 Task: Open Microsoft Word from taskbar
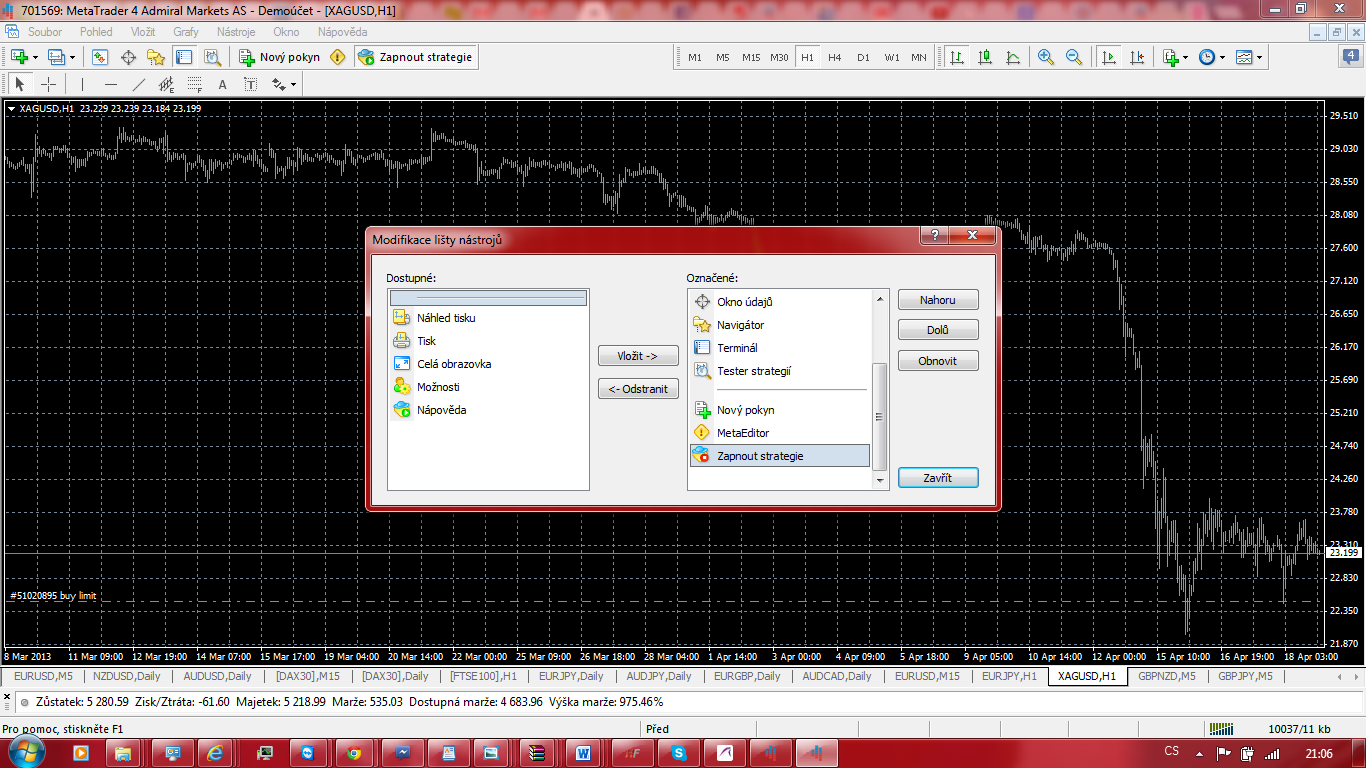click(584, 751)
